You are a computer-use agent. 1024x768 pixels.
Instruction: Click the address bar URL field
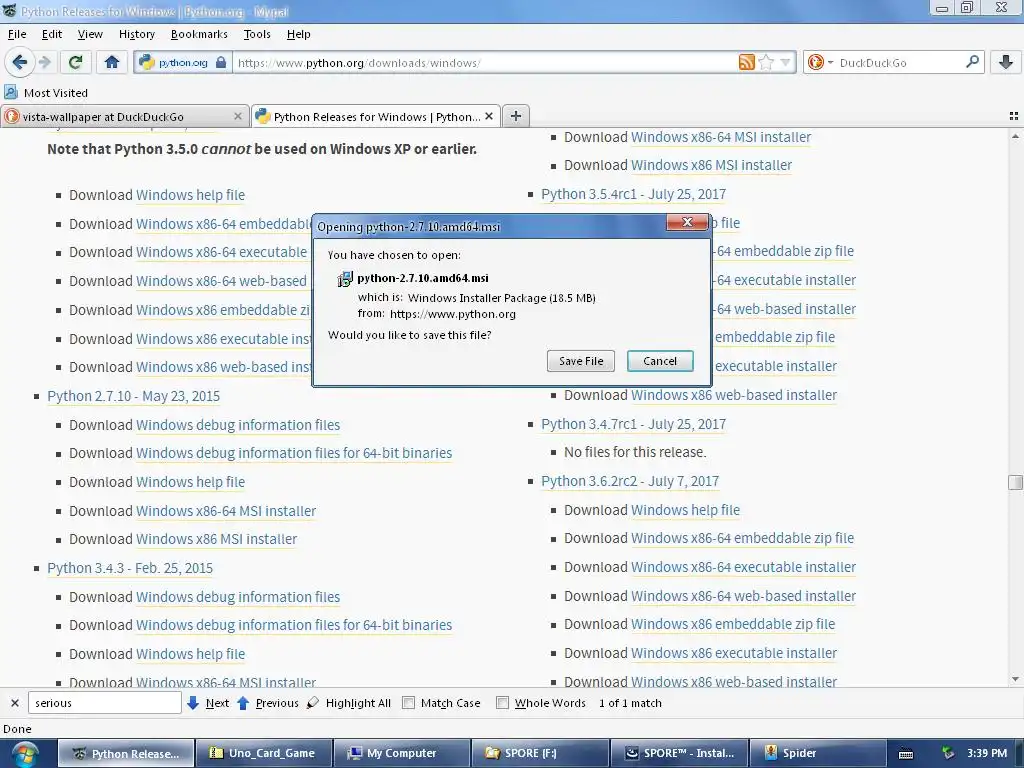[x=485, y=63]
